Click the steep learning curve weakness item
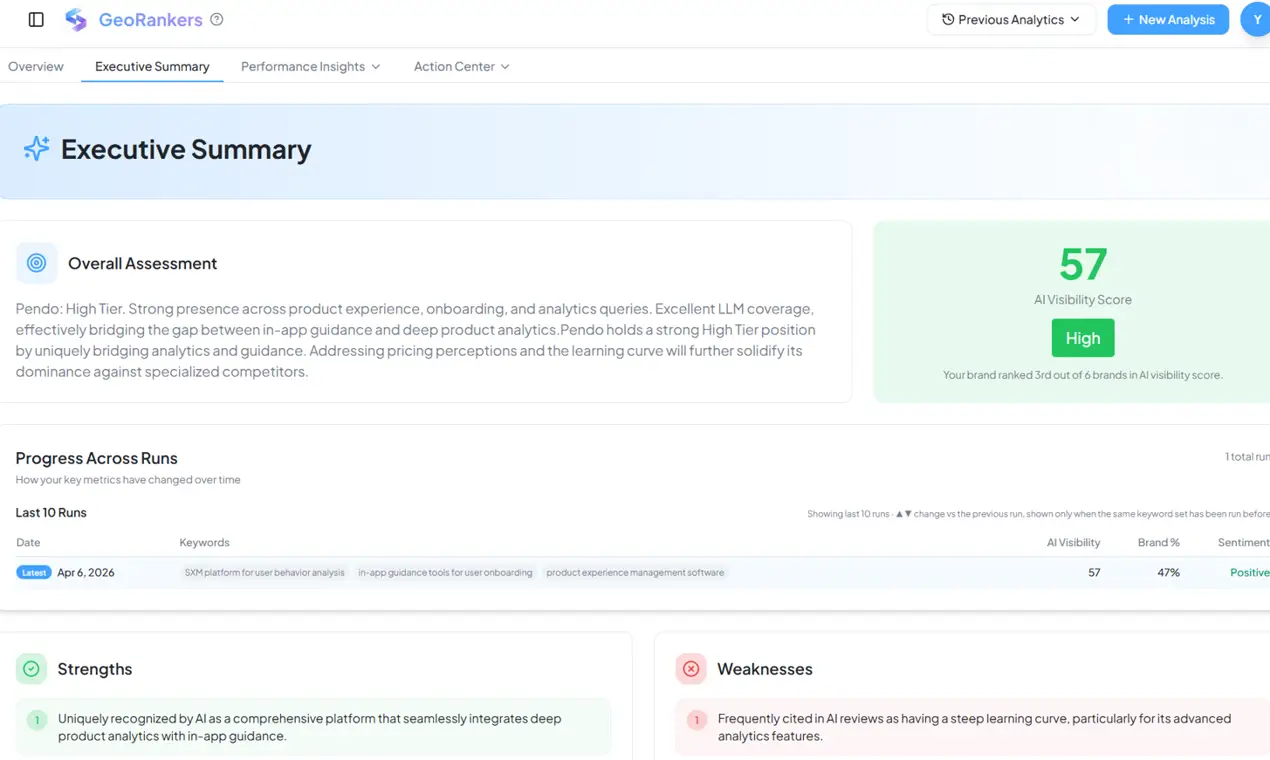 point(974,727)
